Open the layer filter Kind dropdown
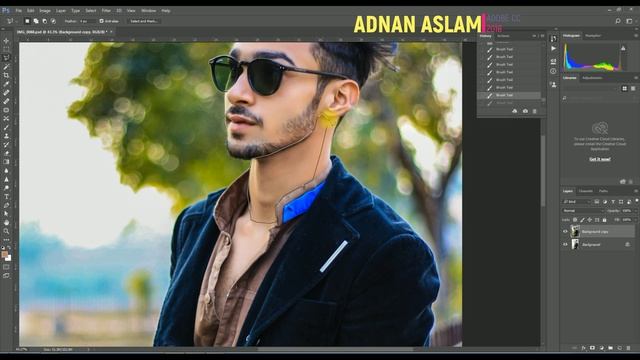 click(577, 202)
